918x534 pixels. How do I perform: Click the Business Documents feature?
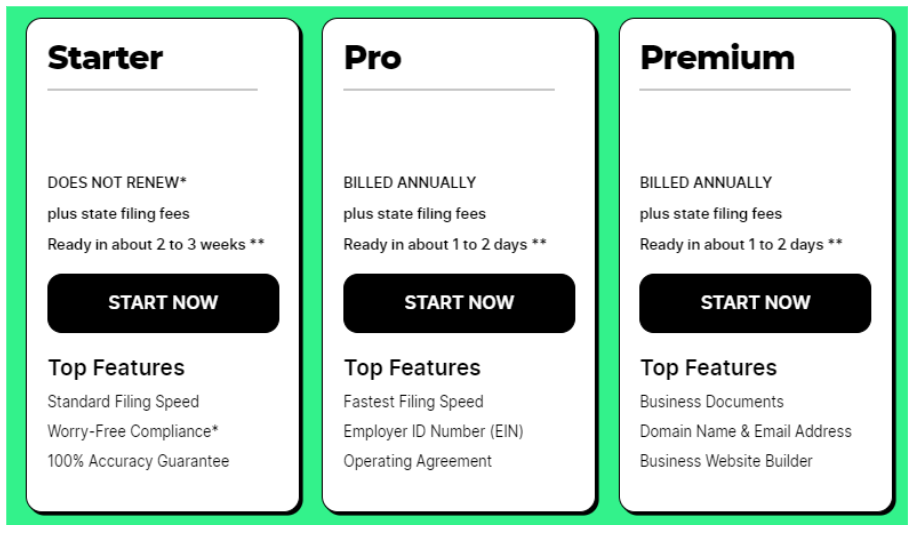pyautogui.click(x=711, y=402)
